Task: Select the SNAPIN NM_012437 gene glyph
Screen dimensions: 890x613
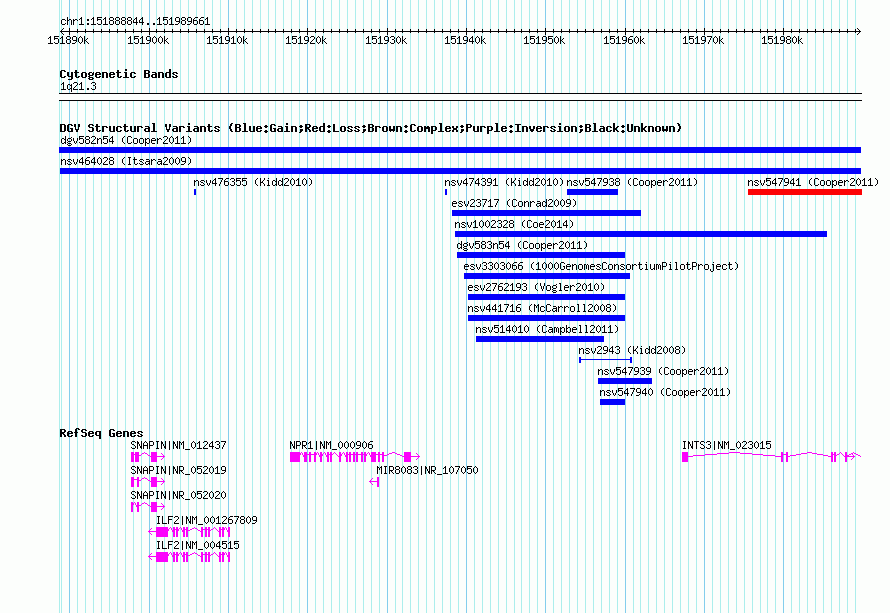Action: pyautogui.click(x=148, y=457)
